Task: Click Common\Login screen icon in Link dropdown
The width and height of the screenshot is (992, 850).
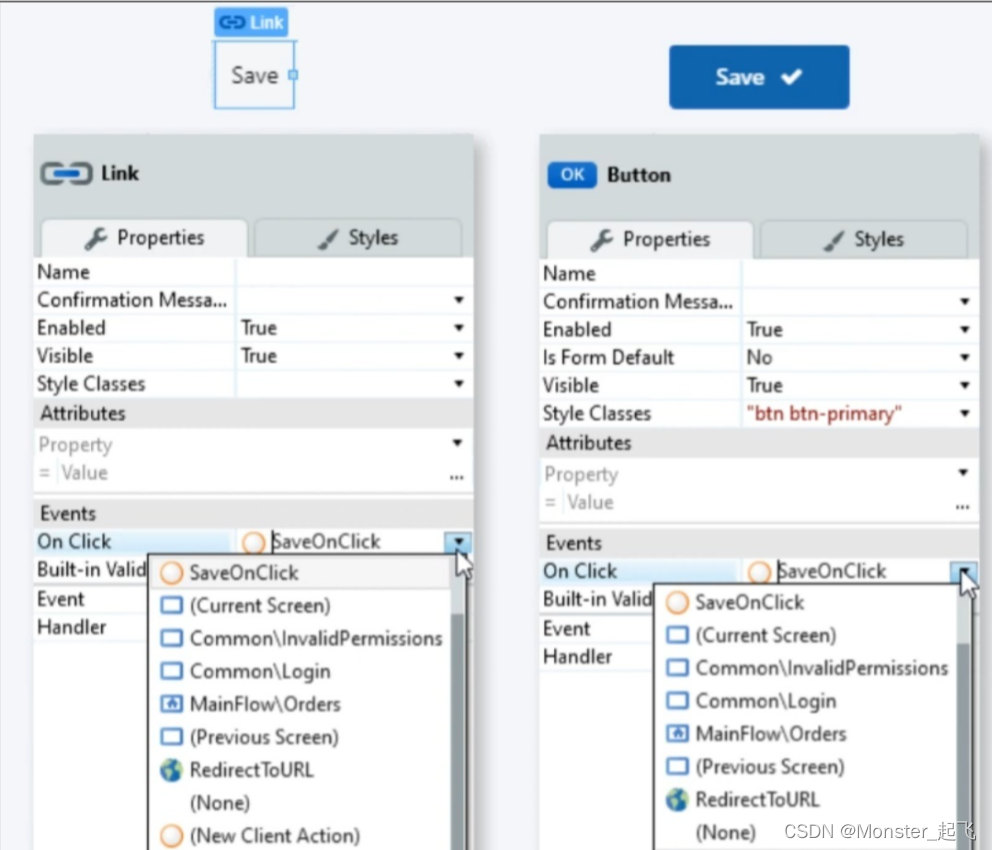Action: click(x=171, y=671)
